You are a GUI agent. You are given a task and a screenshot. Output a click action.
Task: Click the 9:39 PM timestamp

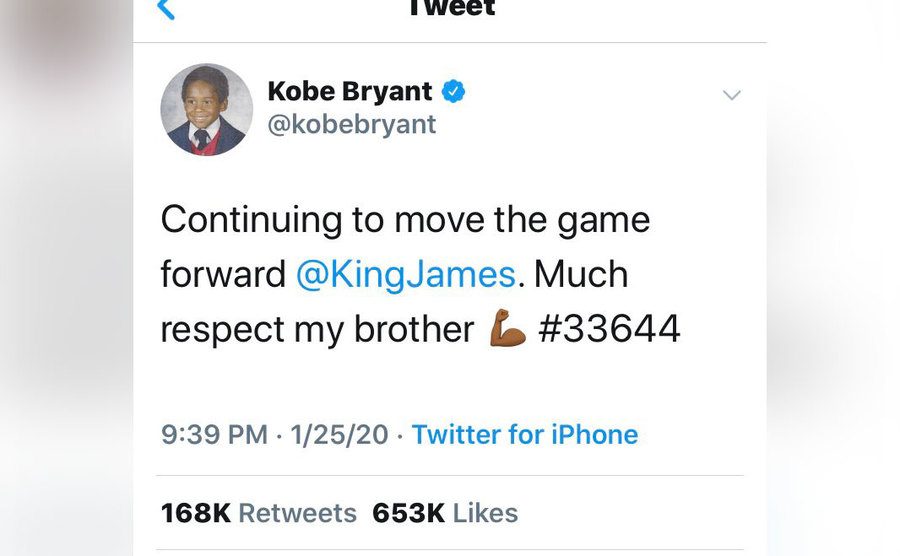coord(214,435)
